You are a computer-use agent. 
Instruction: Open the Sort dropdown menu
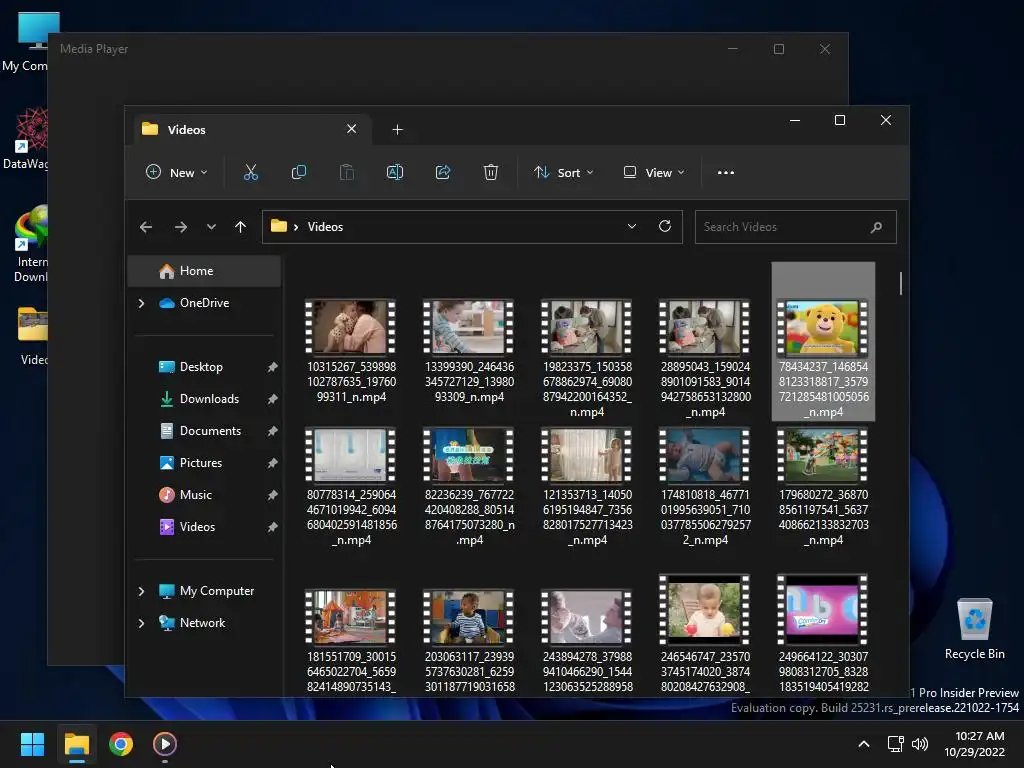(x=563, y=172)
